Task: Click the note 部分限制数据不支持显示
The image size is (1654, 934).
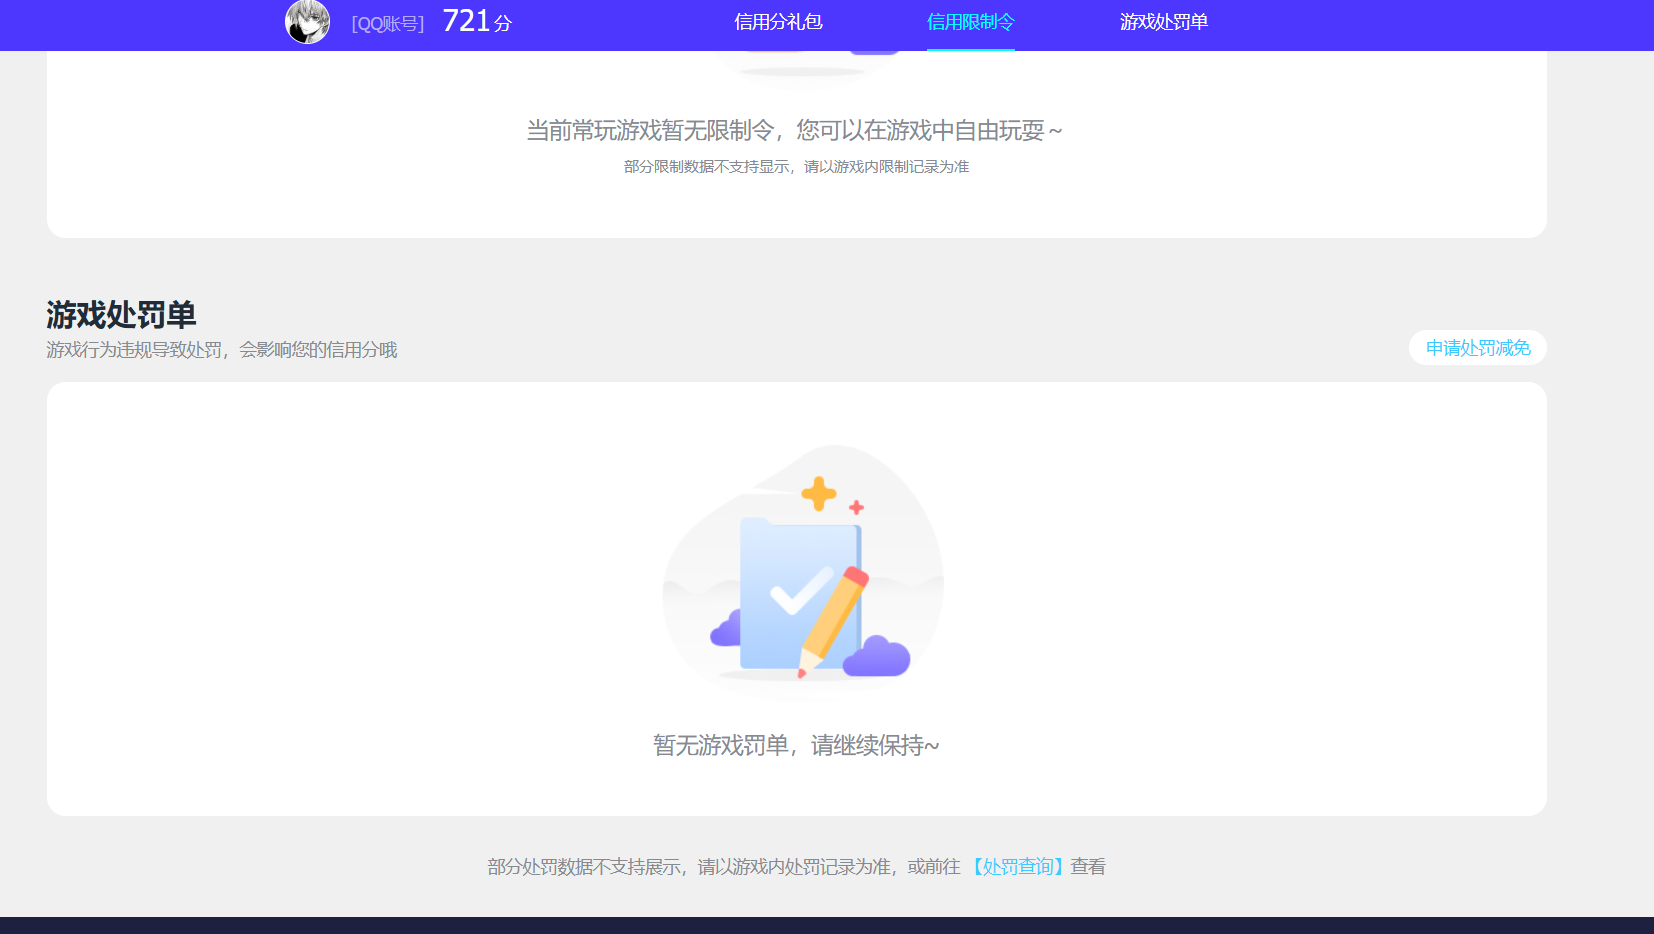Action: coord(707,167)
